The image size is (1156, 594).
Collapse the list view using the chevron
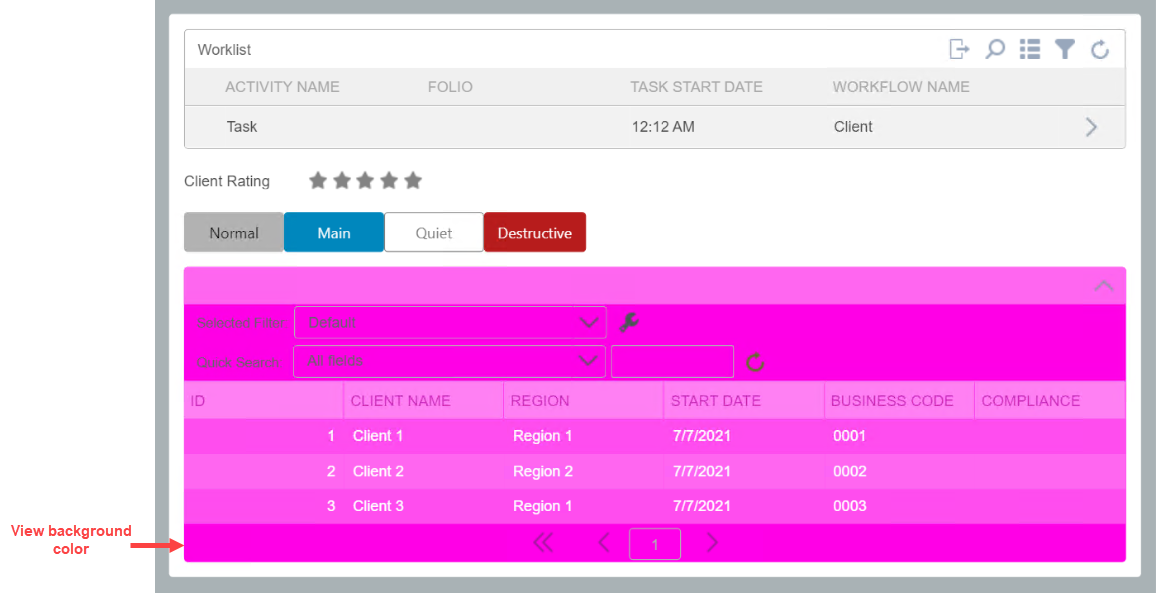point(1103,286)
